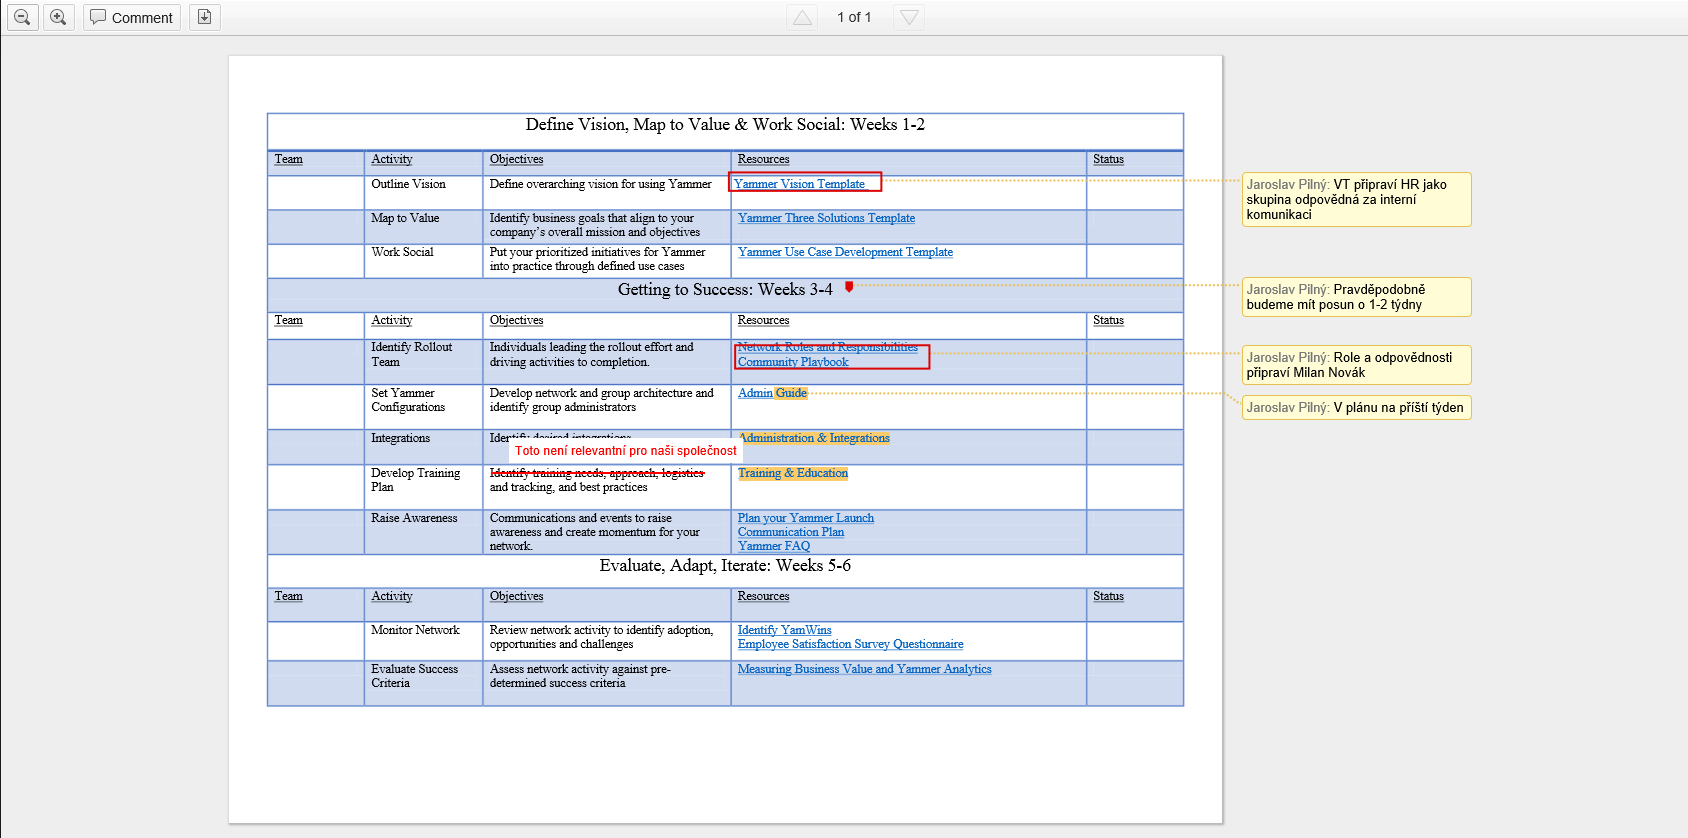Click red note 'Toto není relevantní pro naši společnost'
Viewport: 1688px width, 838px height.
point(626,451)
